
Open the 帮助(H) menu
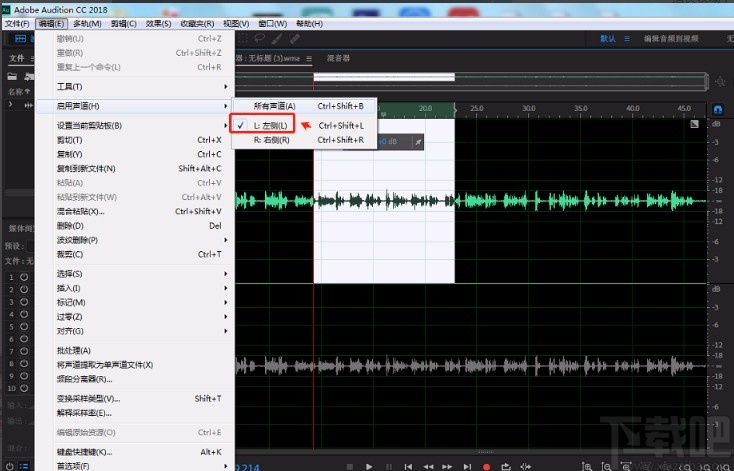tap(309, 23)
